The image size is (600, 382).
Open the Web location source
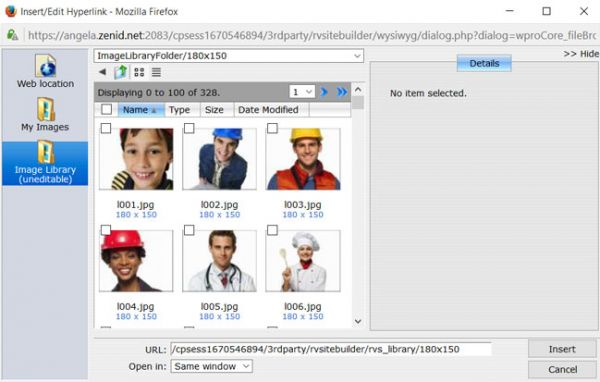45,71
